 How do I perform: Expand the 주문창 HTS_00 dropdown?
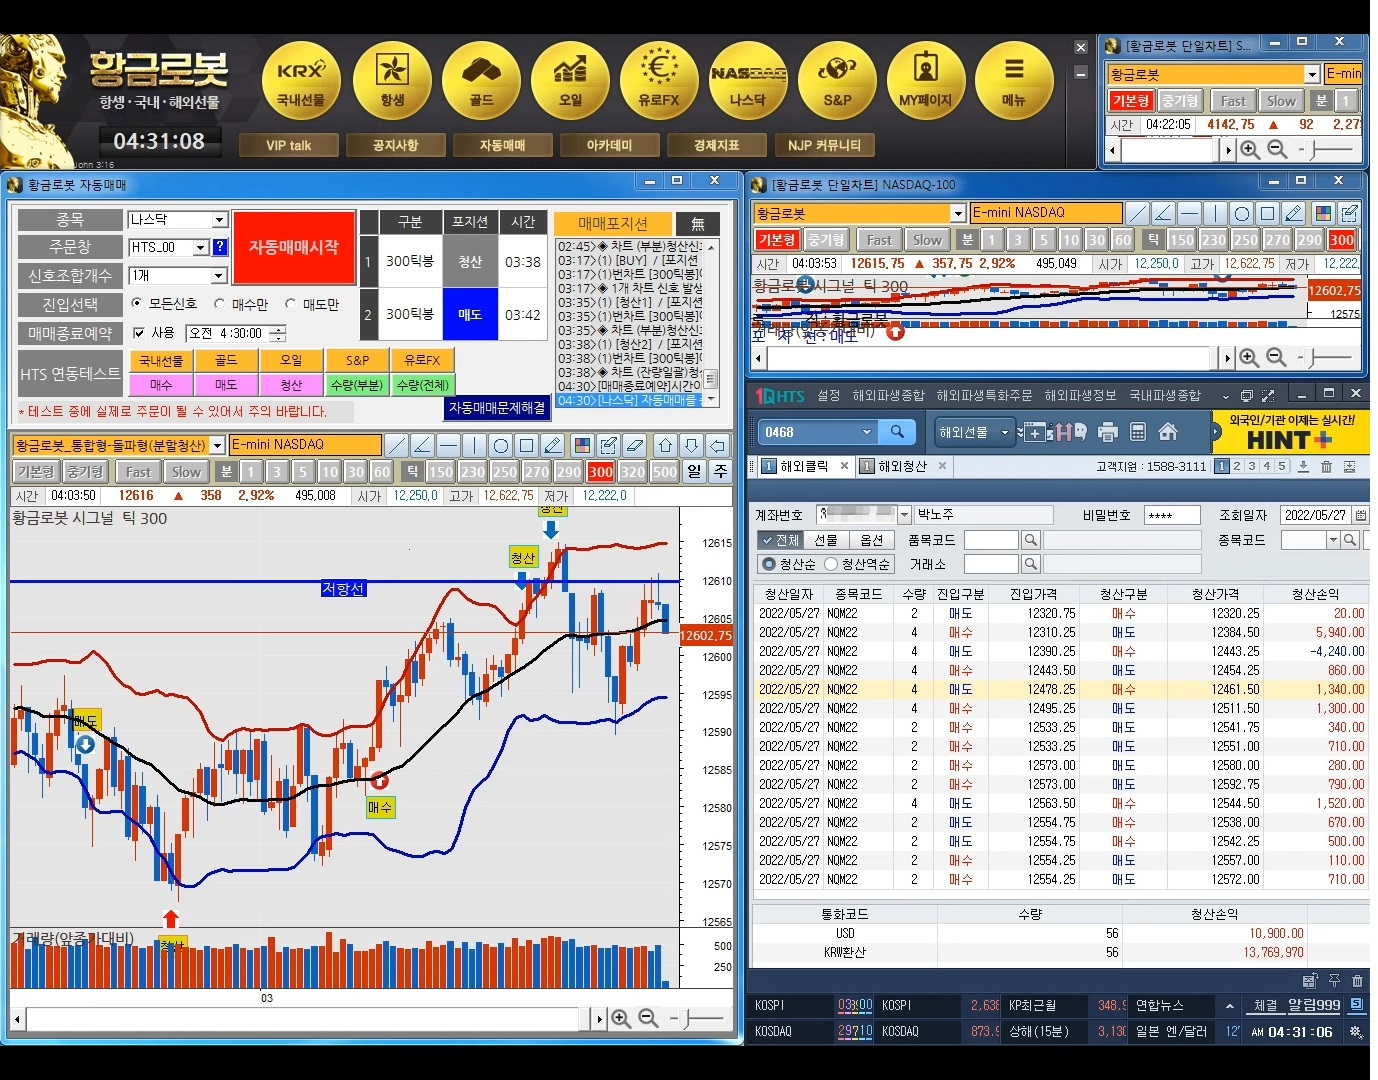[201, 247]
